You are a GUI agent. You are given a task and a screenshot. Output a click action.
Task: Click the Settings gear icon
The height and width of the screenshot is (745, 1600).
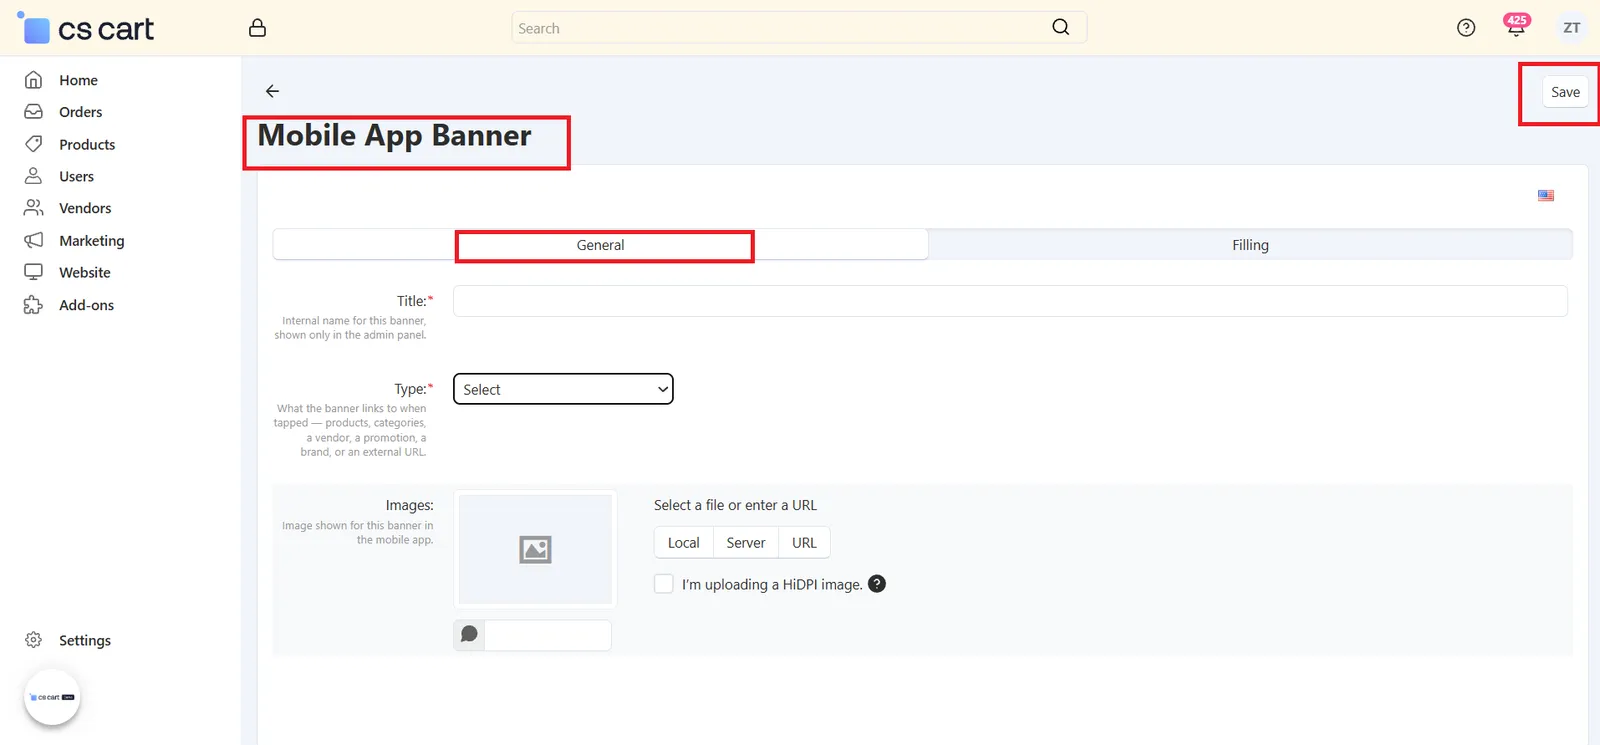coord(33,640)
